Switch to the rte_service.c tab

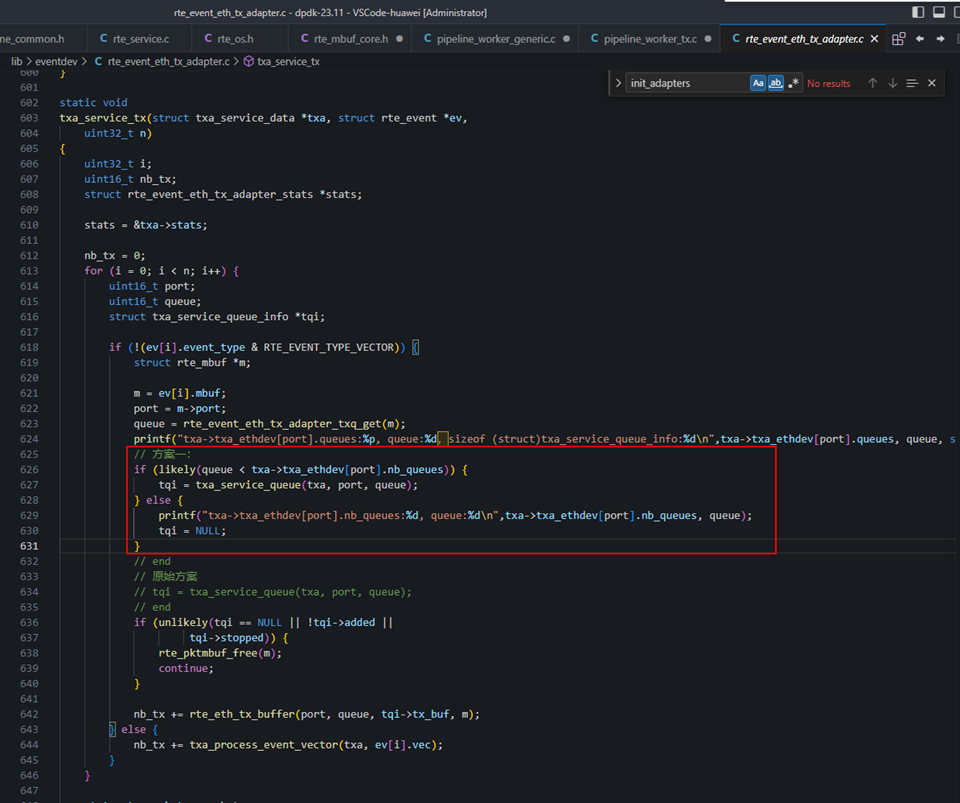tap(138, 39)
